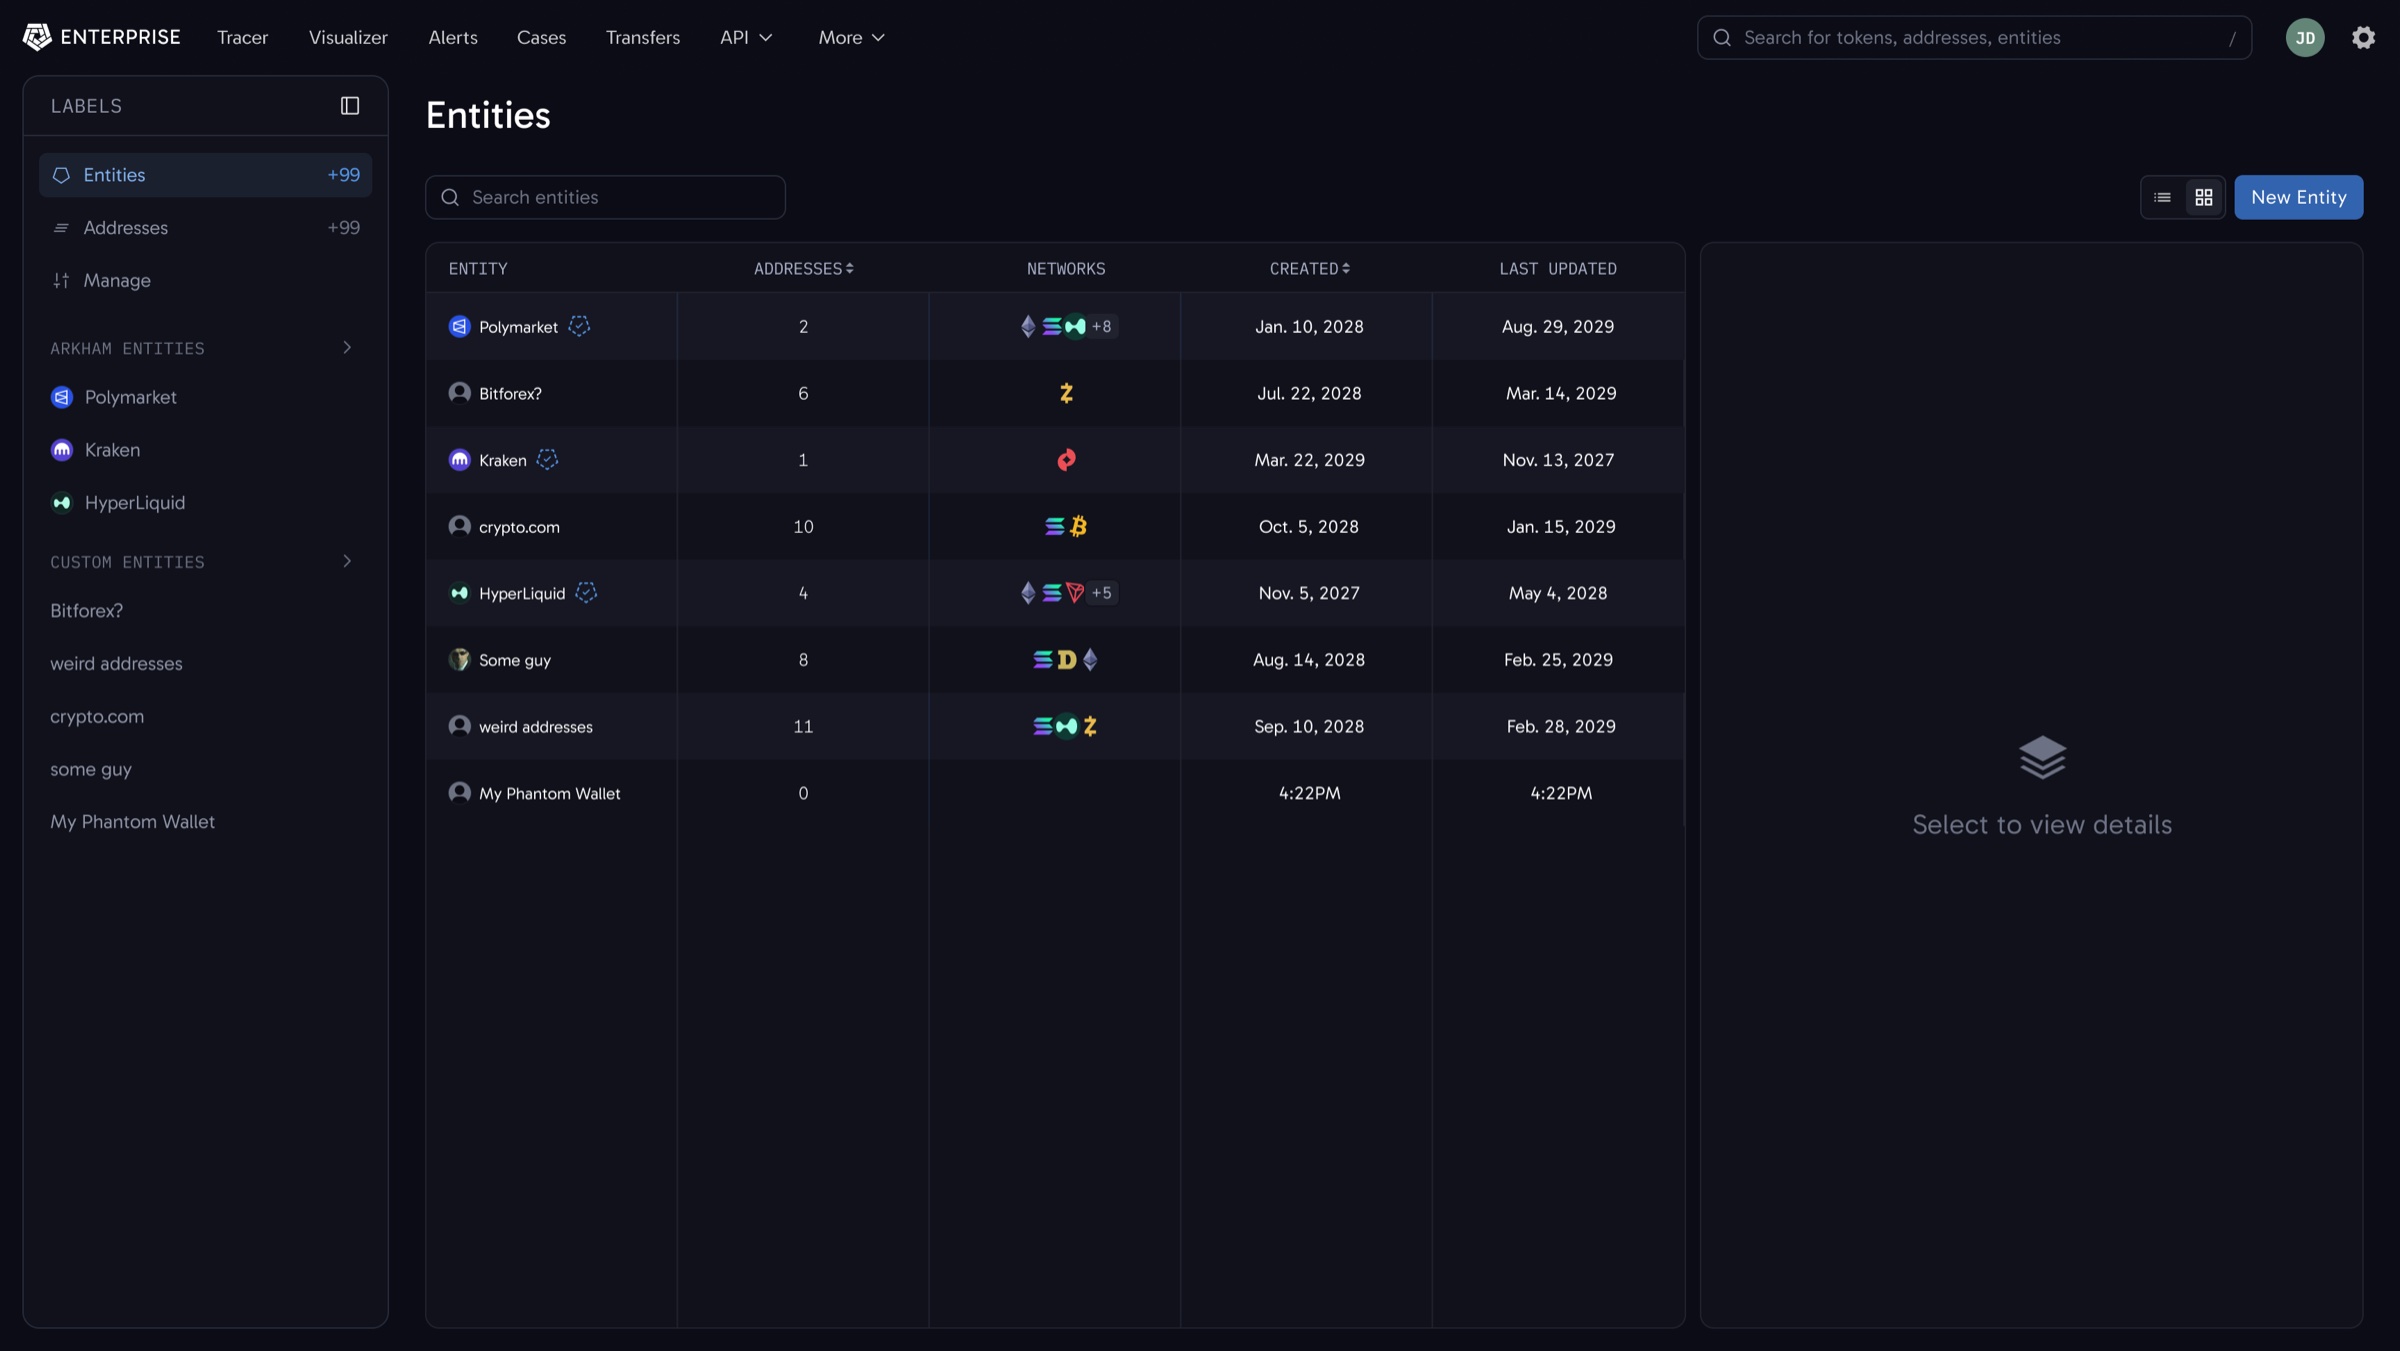This screenshot has width=2400, height=1351.
Task: Open the Alerts menu item
Action: pos(453,37)
